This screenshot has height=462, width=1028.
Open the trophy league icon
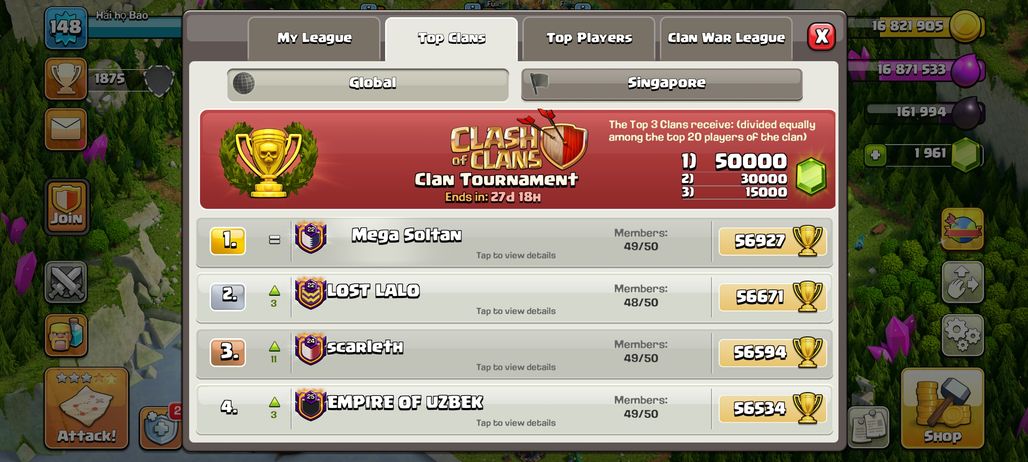coord(66,79)
